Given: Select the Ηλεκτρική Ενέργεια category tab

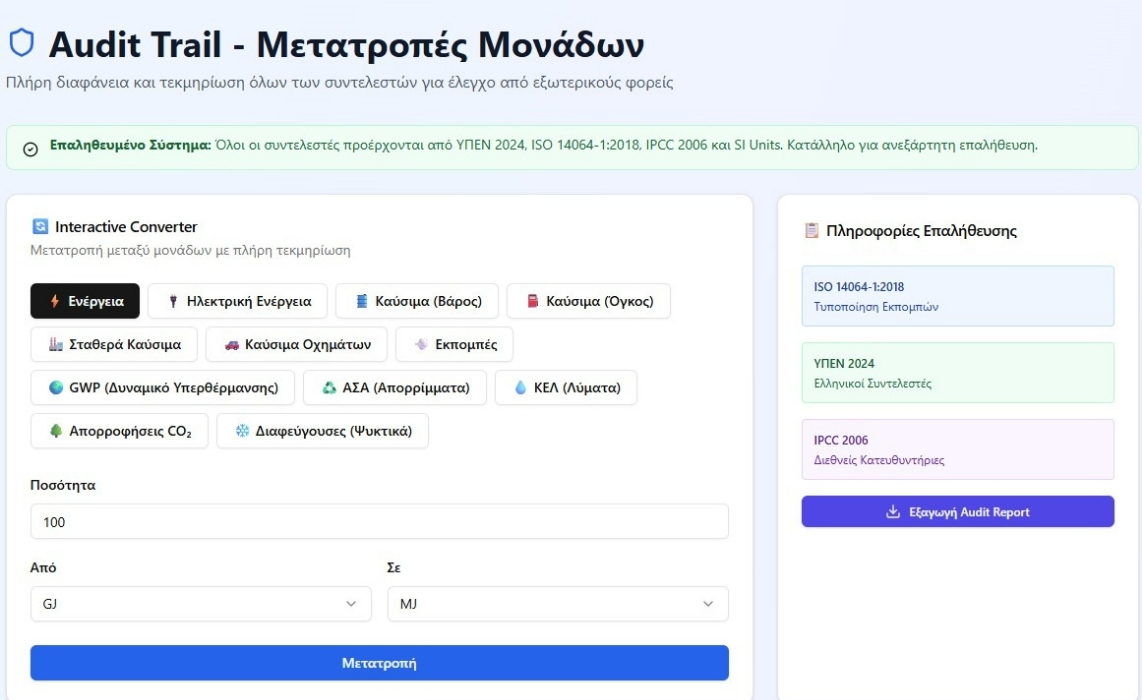Looking at the screenshot, I should pos(237,301).
